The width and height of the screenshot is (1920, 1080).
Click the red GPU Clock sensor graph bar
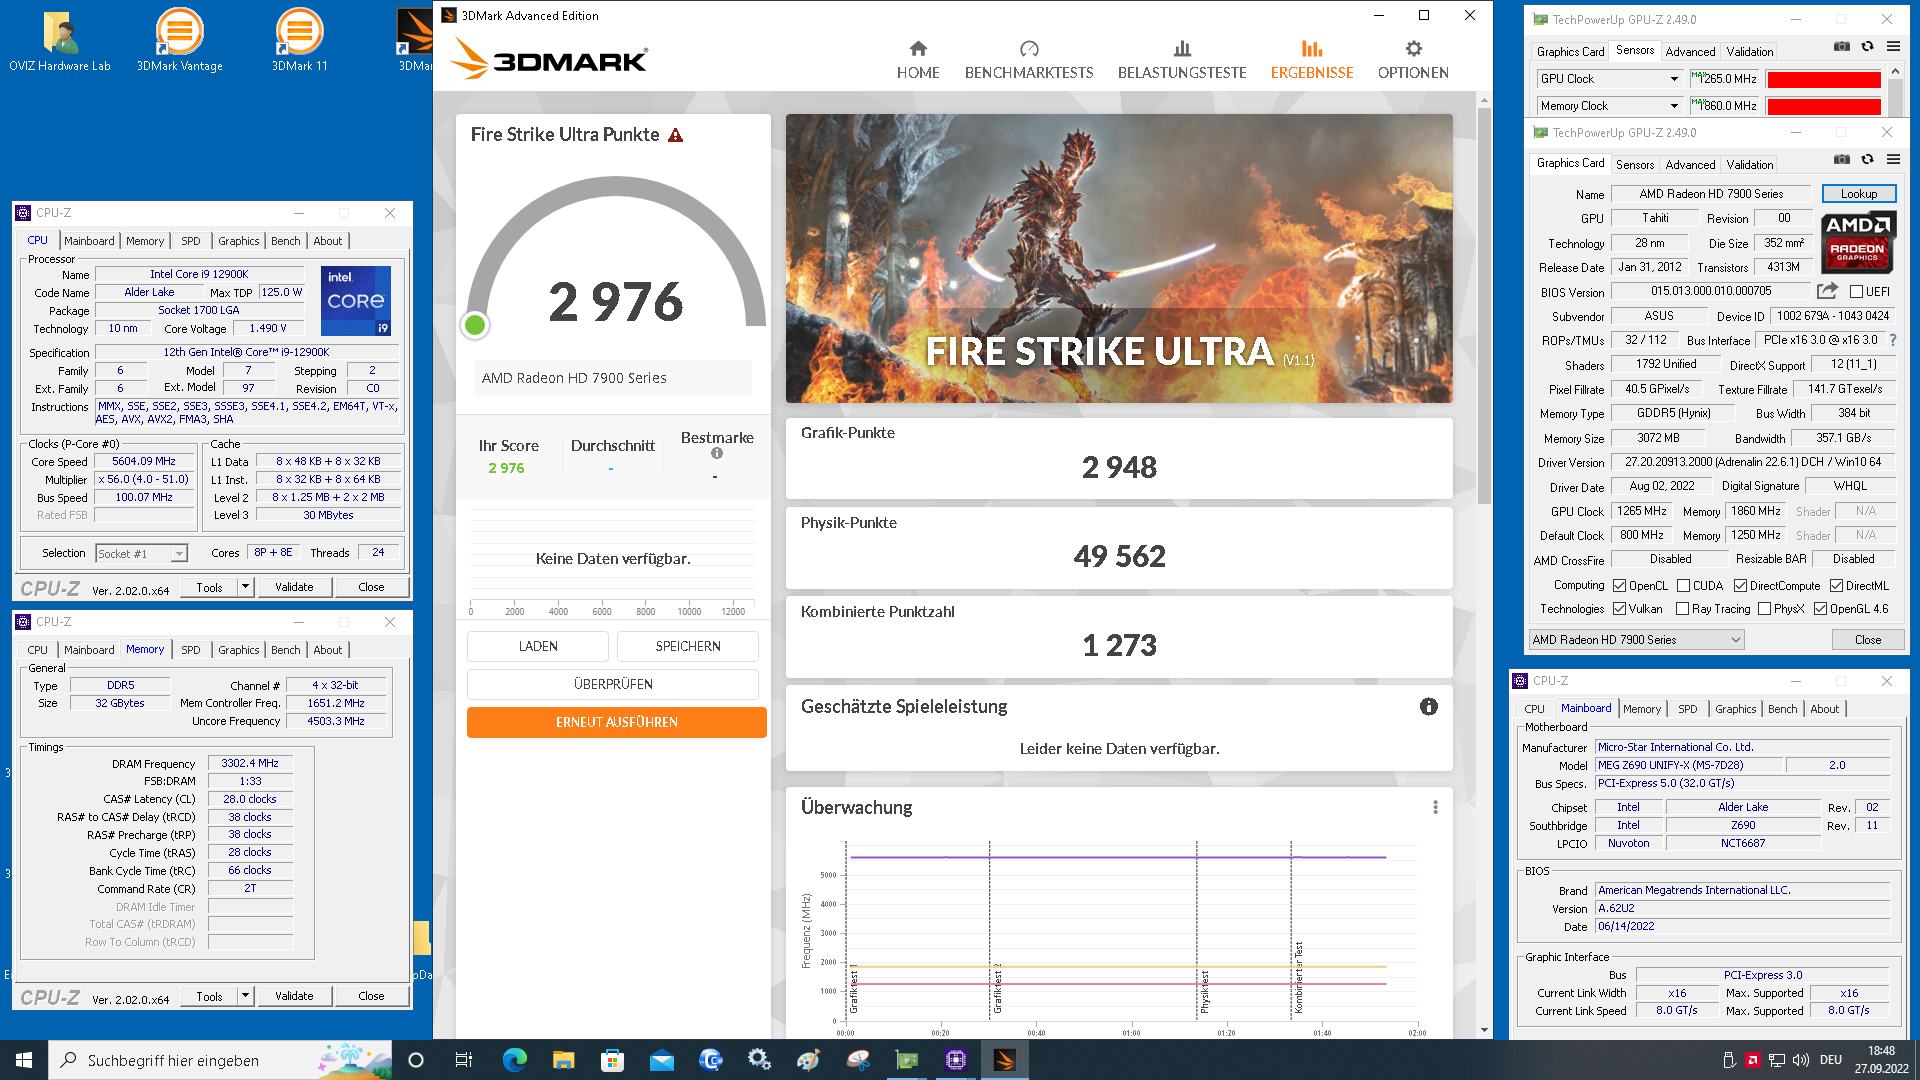[1823, 80]
